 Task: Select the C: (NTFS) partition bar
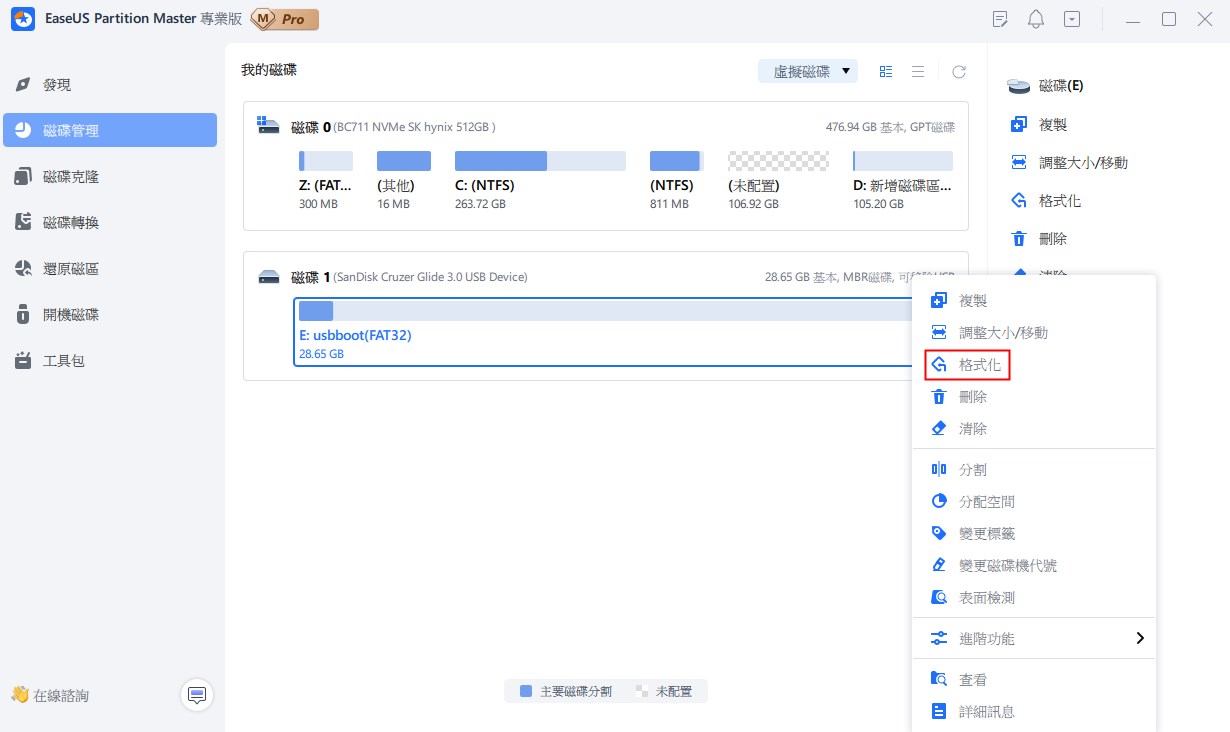pos(540,161)
